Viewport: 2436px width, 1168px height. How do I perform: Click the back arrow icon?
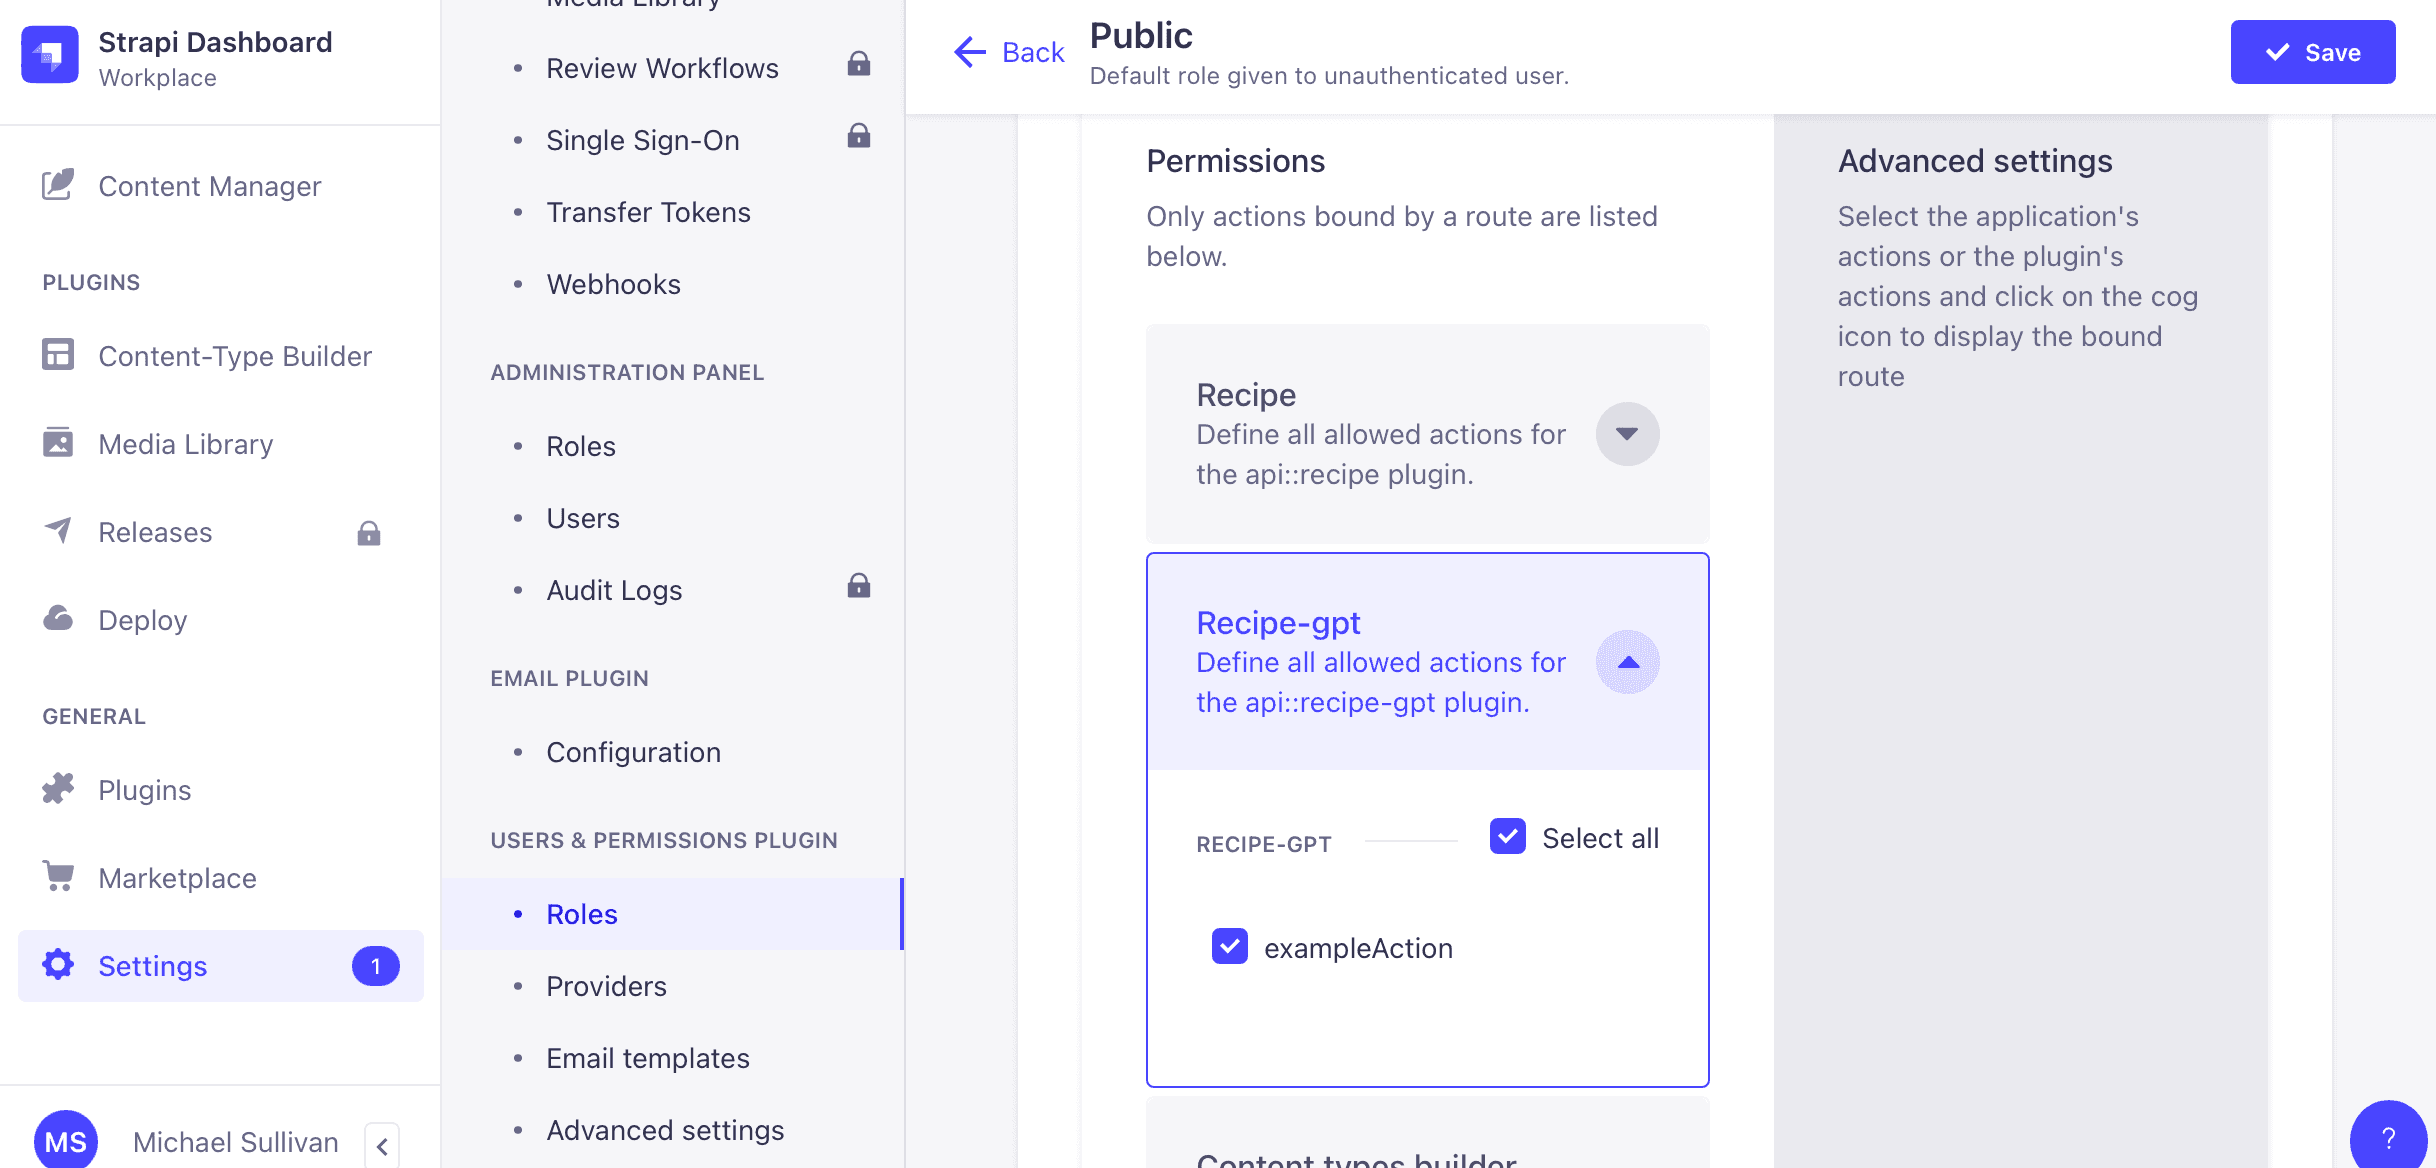[x=970, y=52]
